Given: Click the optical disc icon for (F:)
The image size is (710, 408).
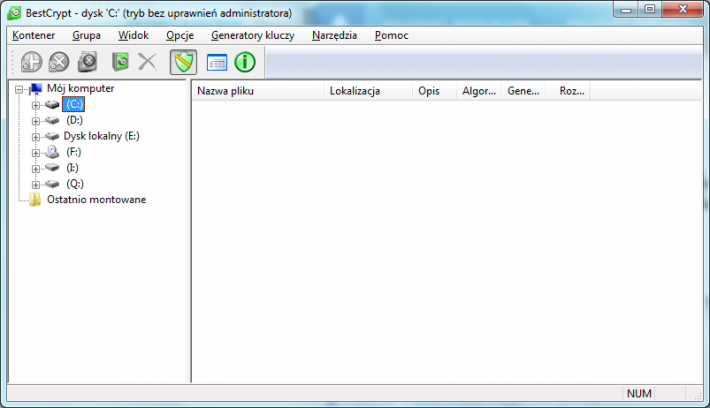Looking at the screenshot, I should (52, 152).
